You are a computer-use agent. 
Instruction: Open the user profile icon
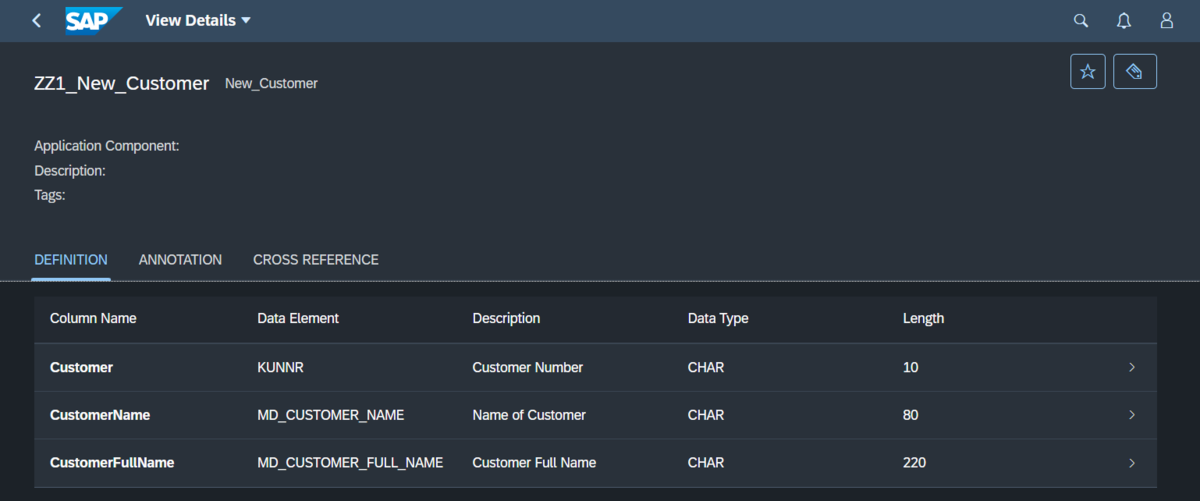[1166, 20]
